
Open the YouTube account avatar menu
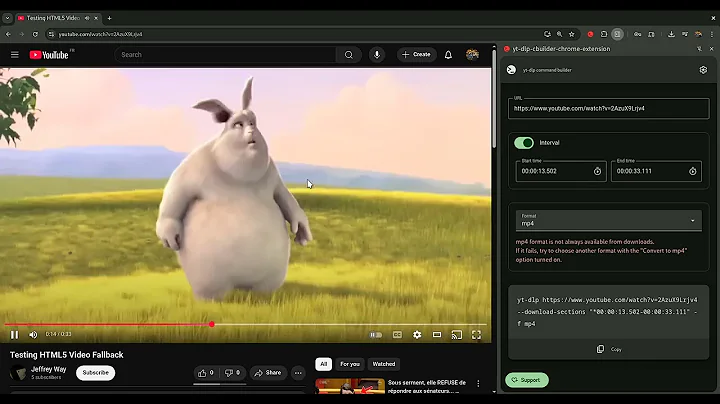pyautogui.click(x=472, y=55)
